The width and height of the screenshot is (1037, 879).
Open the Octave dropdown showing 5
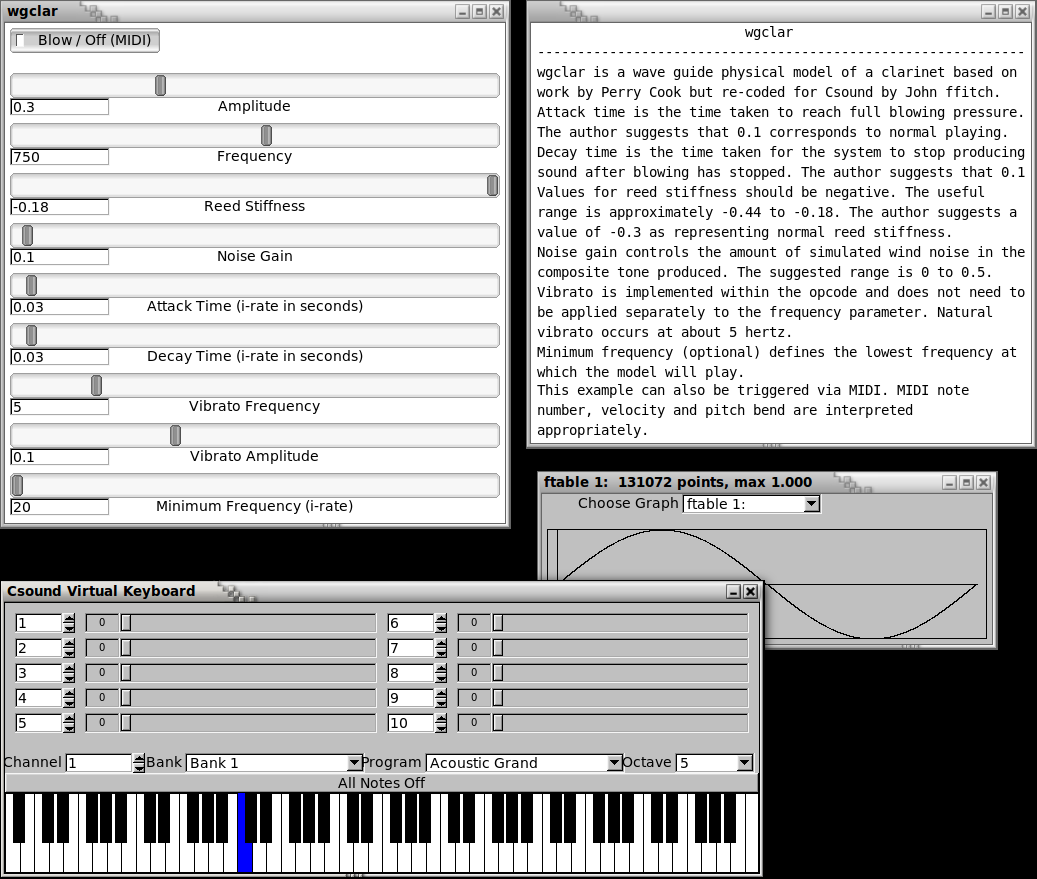pyautogui.click(x=714, y=763)
